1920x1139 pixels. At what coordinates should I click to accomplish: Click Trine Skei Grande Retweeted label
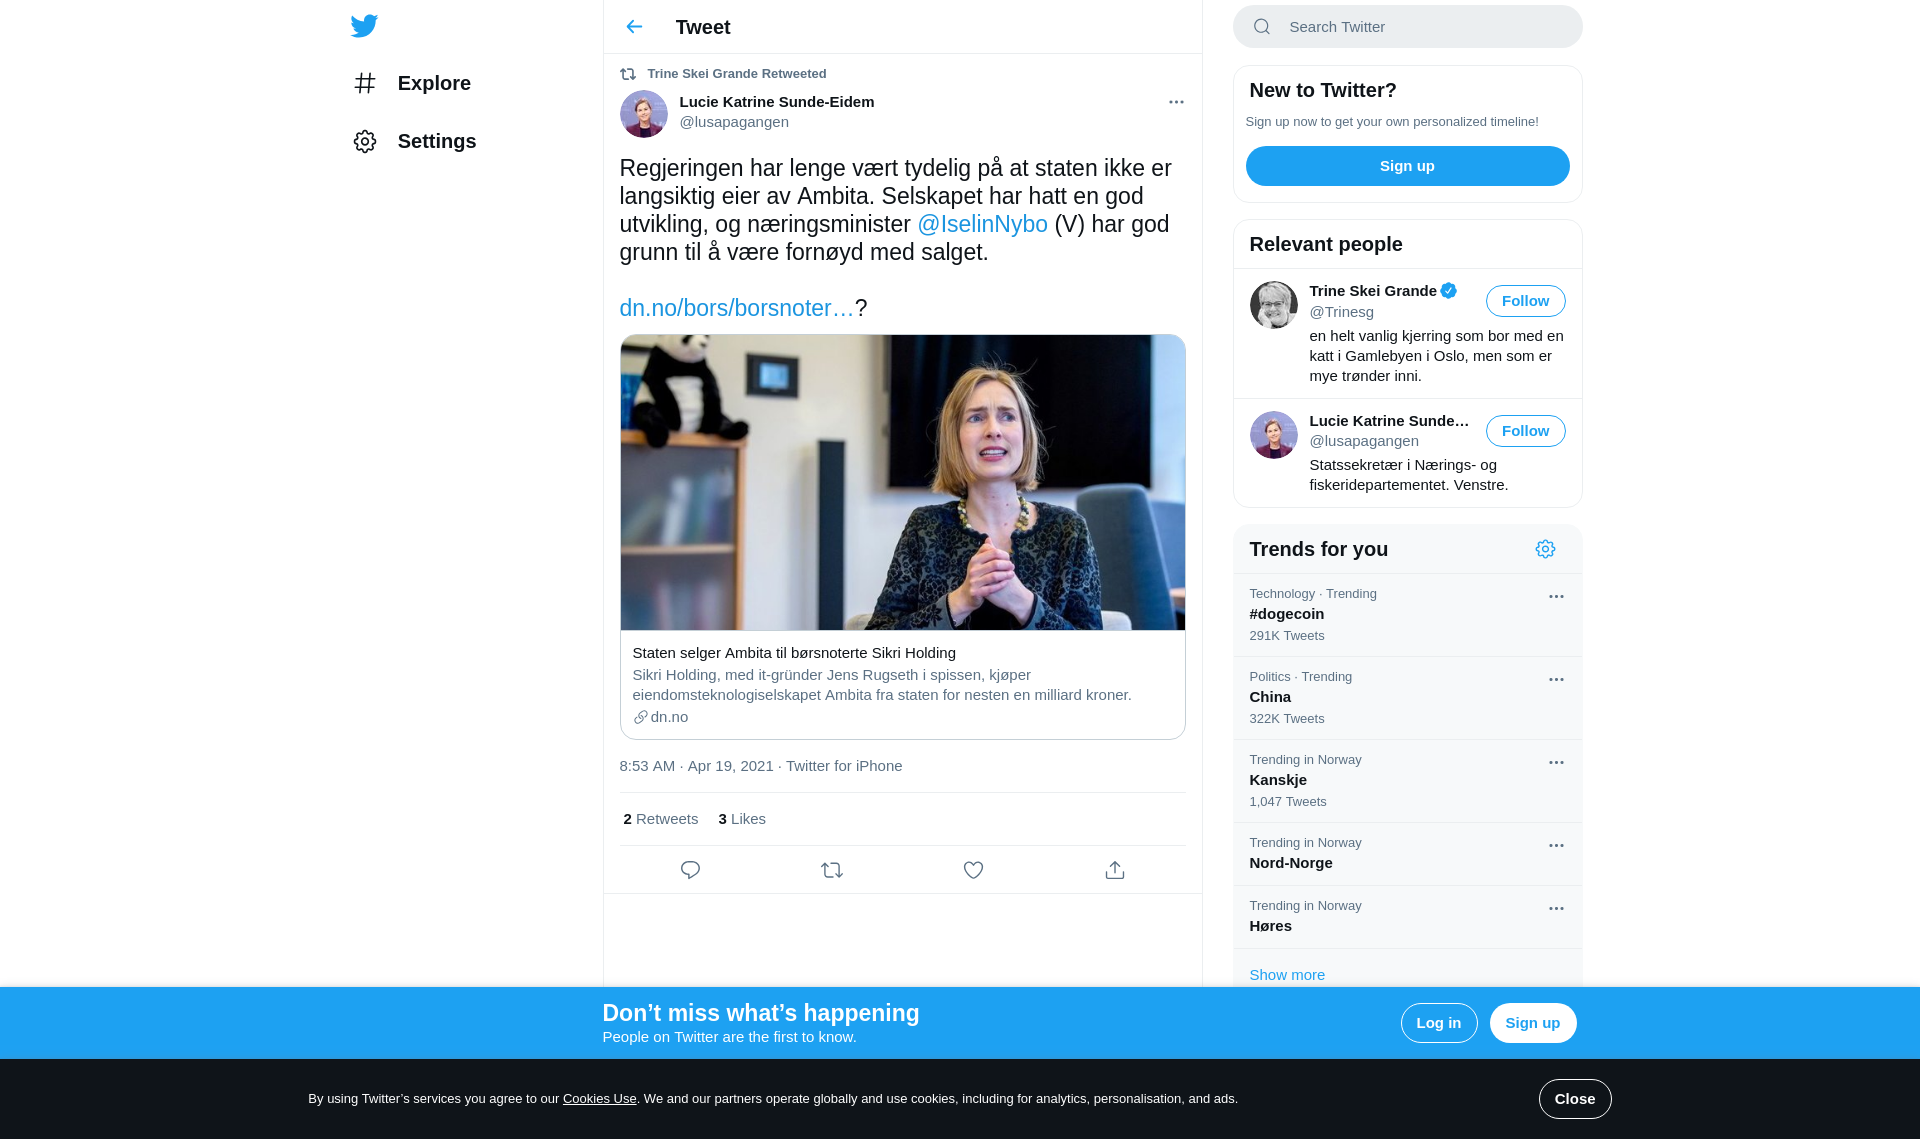(737, 74)
